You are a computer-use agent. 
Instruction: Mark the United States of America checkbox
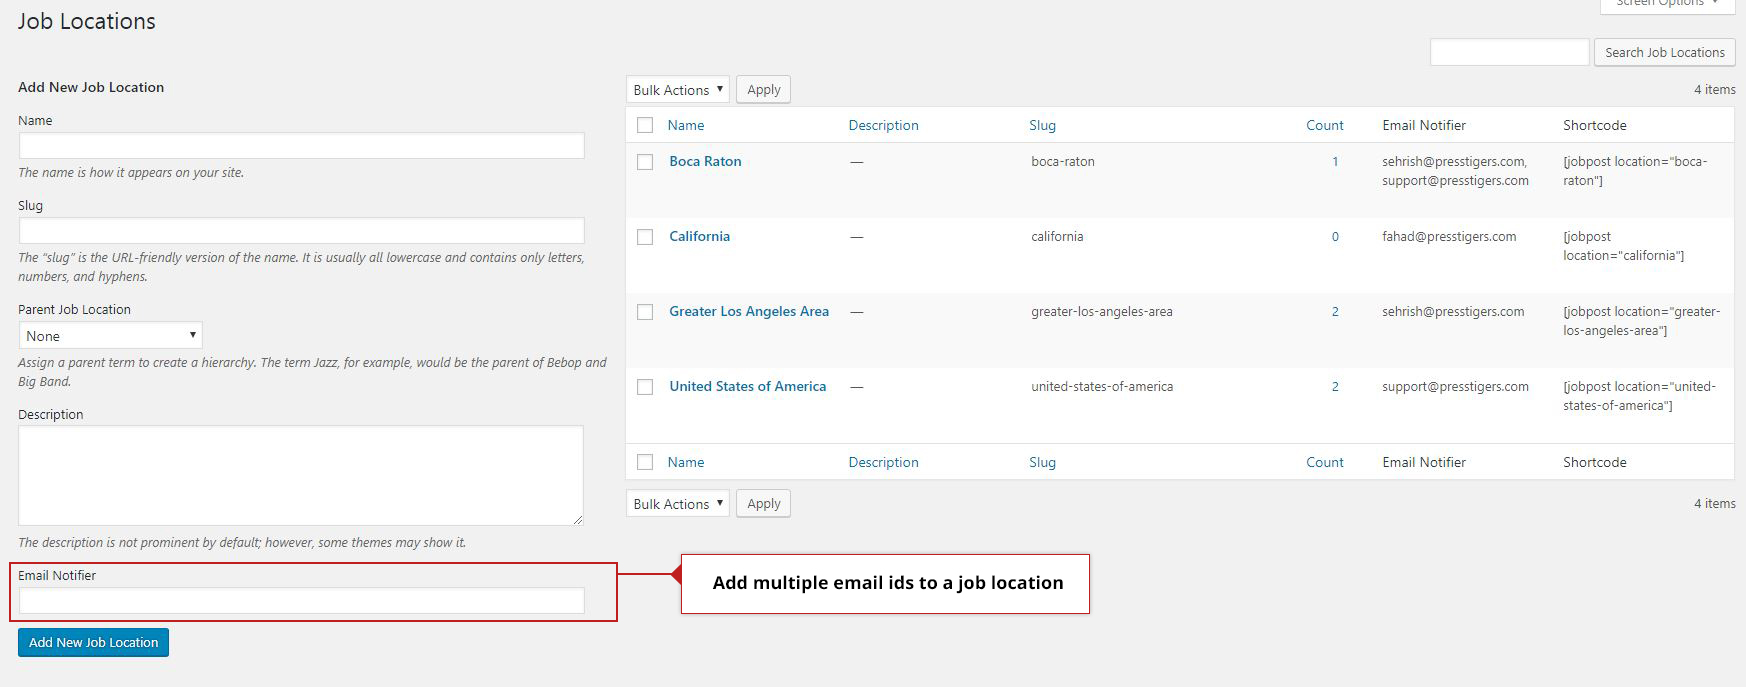point(645,387)
